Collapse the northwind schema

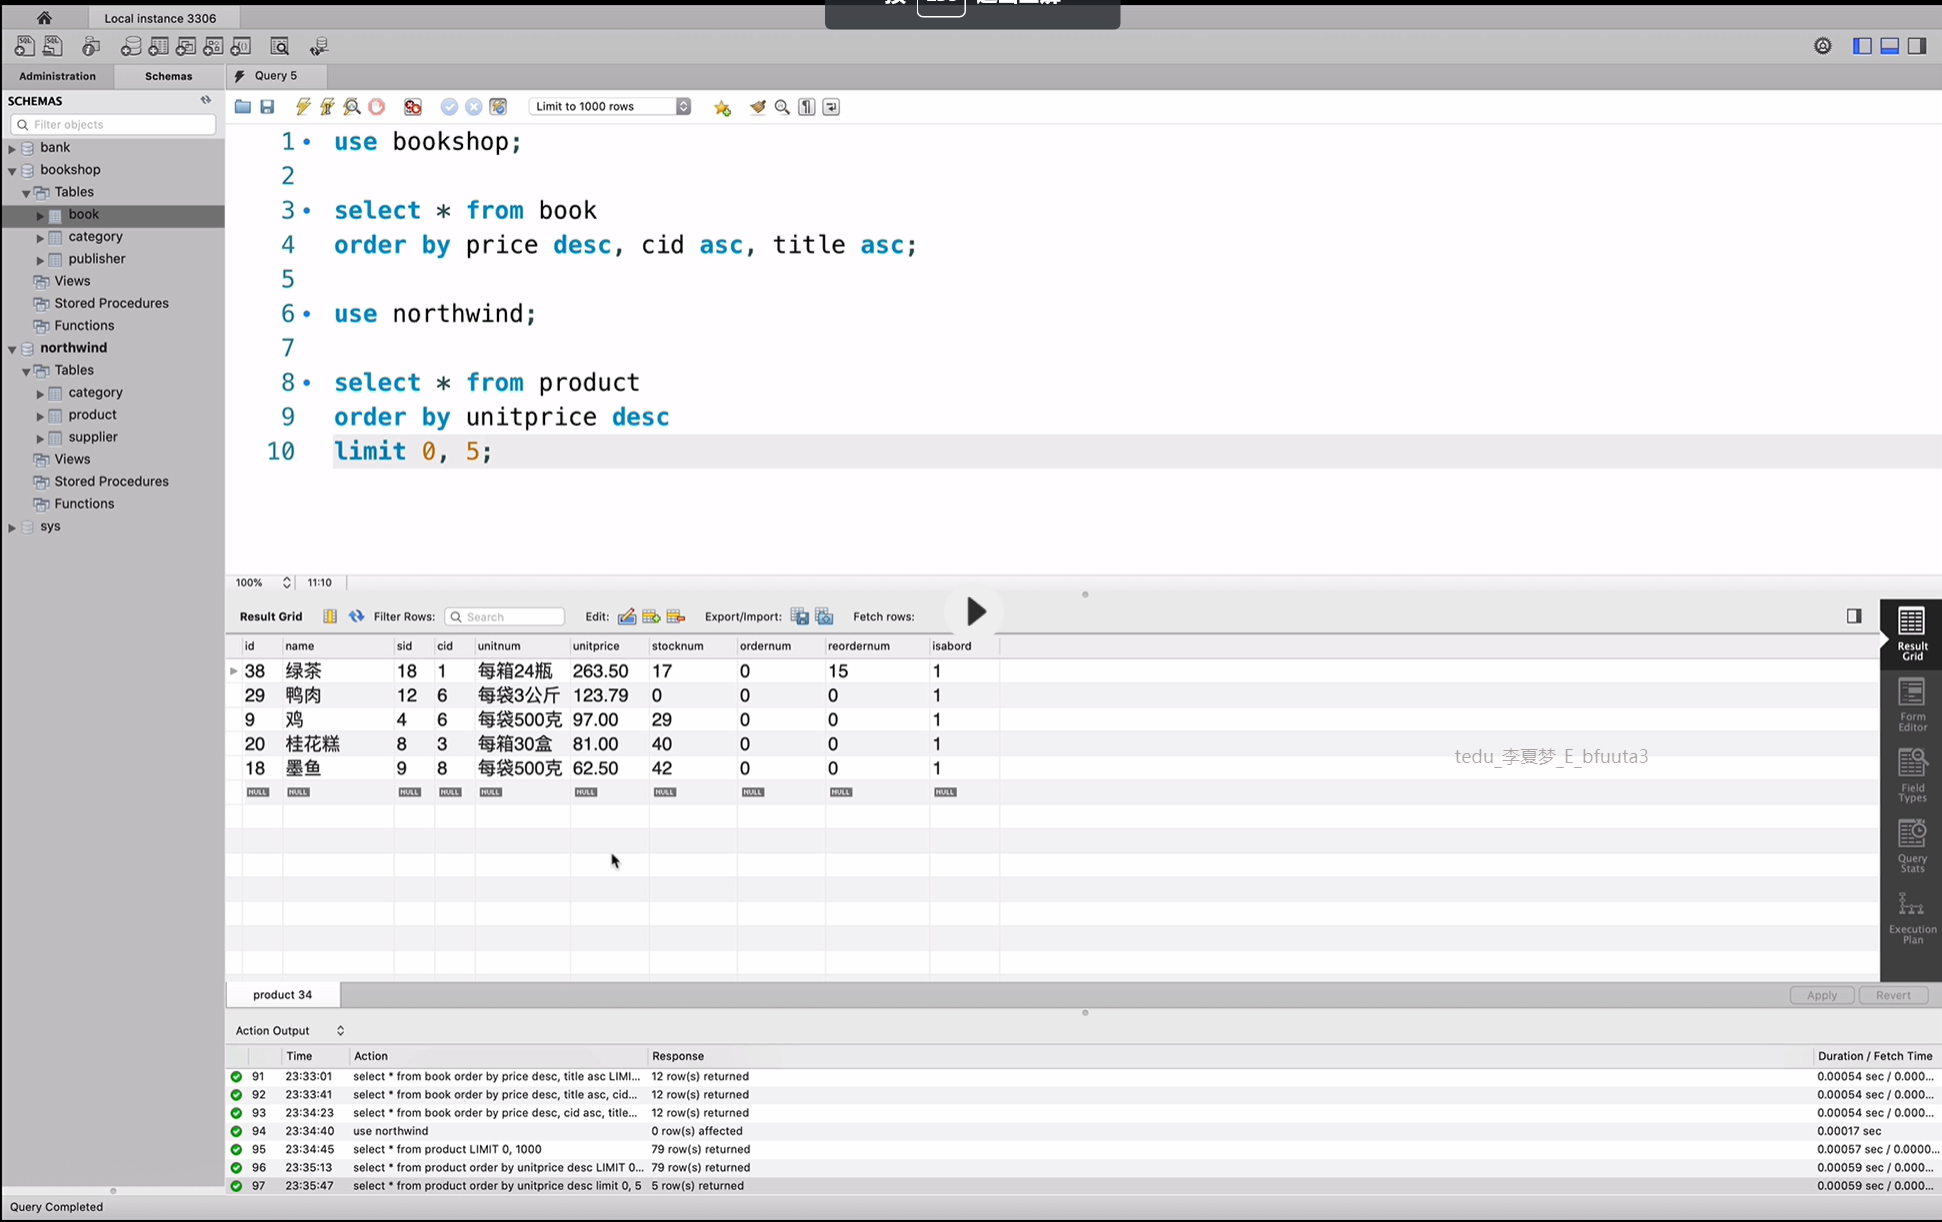(12, 348)
